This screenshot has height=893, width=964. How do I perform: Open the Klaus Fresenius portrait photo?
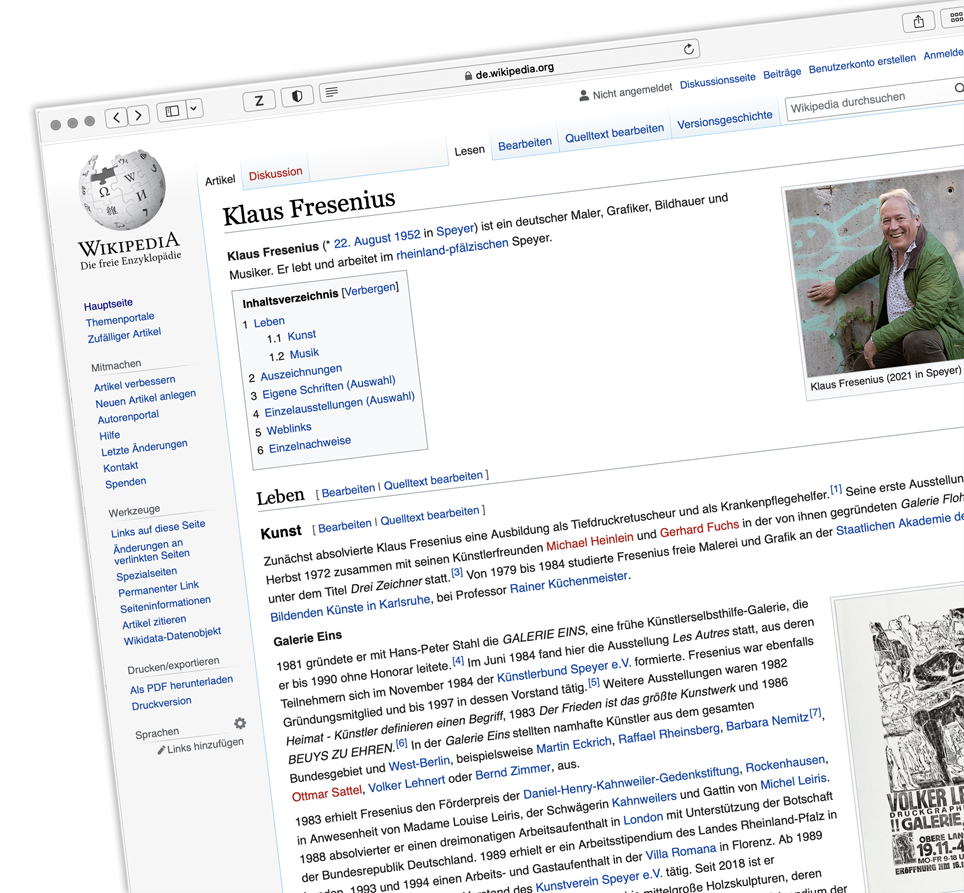875,275
